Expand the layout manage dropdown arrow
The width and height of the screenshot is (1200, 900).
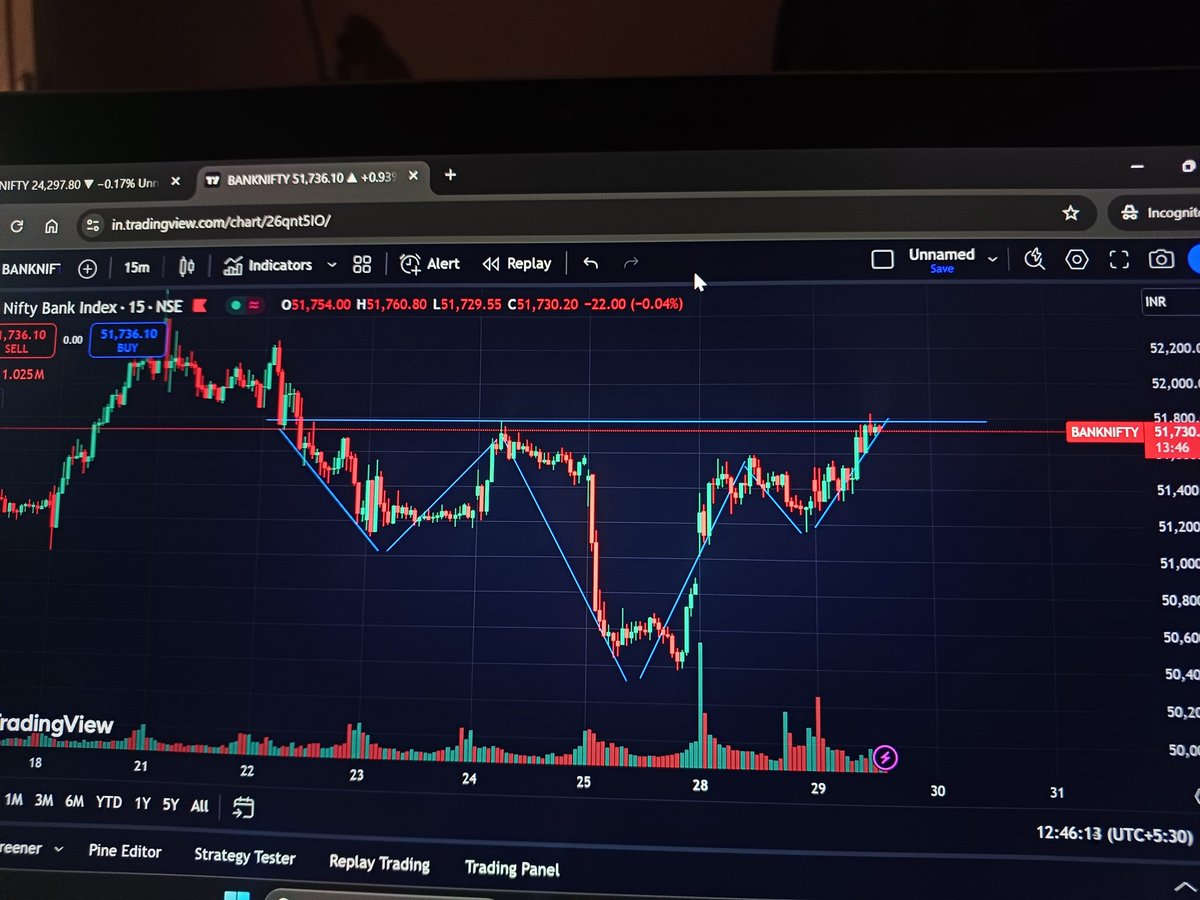click(x=992, y=259)
